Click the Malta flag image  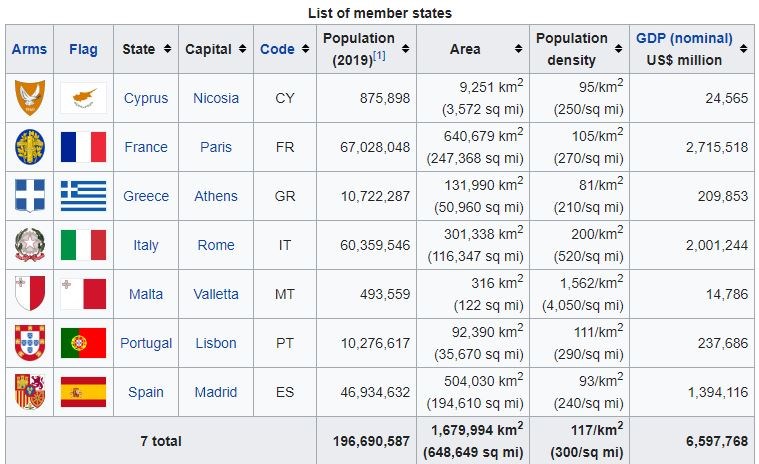click(83, 294)
